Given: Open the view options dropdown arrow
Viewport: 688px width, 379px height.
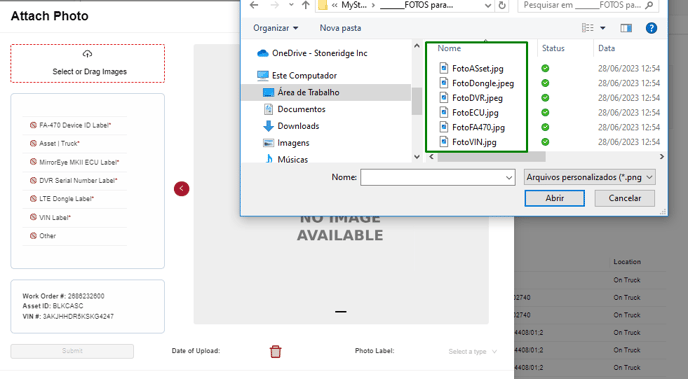Looking at the screenshot, I should pyautogui.click(x=603, y=28).
